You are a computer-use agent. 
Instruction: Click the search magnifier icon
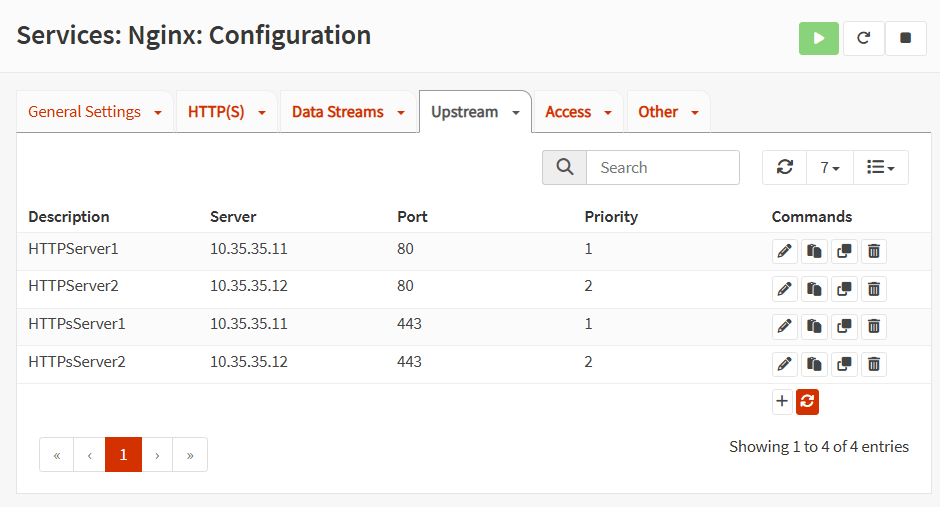pos(565,167)
